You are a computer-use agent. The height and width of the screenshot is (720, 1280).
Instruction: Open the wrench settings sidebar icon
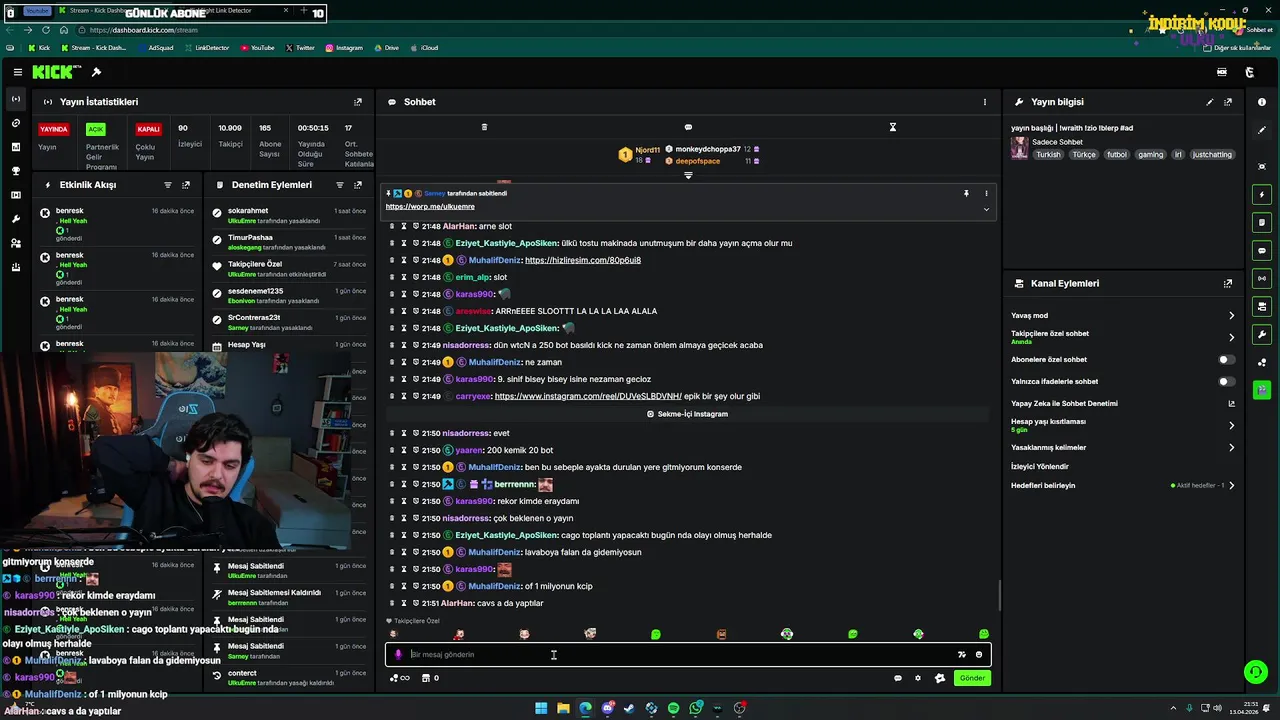click(x=15, y=219)
